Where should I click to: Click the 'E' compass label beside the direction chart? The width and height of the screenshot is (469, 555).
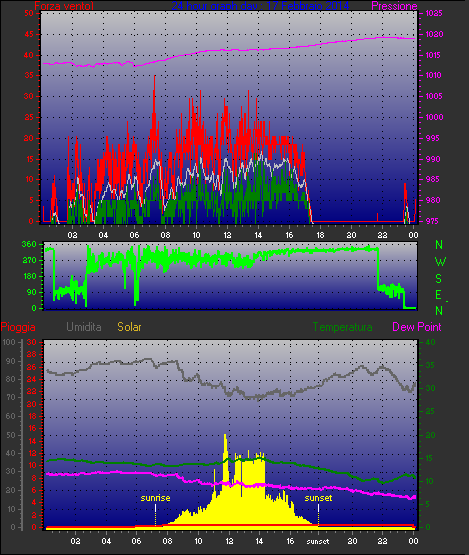pyautogui.click(x=438, y=294)
